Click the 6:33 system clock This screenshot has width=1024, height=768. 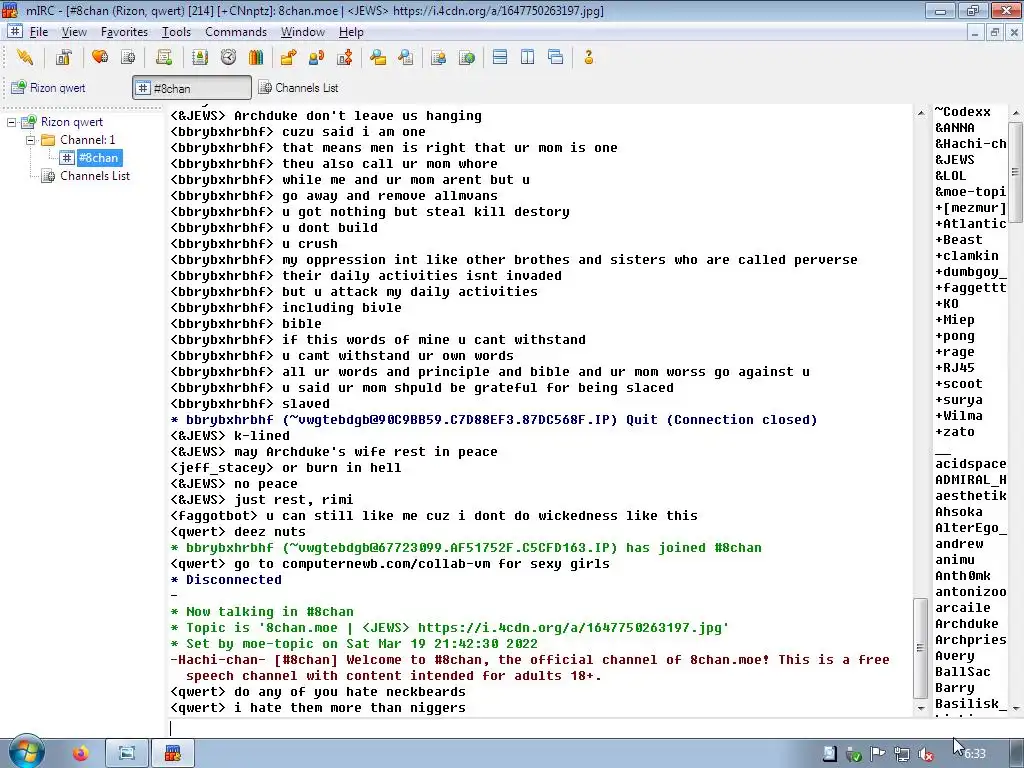pyautogui.click(x=974, y=754)
